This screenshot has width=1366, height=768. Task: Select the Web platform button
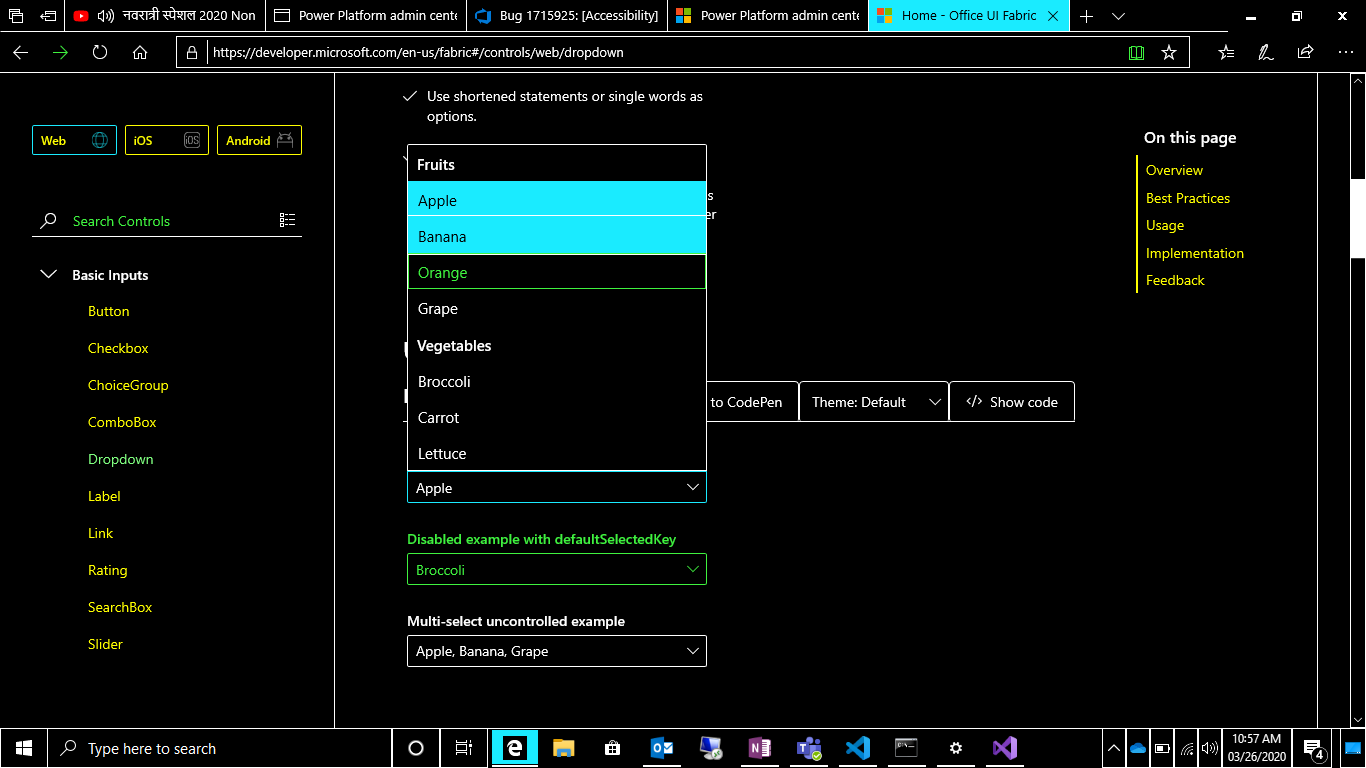[74, 141]
